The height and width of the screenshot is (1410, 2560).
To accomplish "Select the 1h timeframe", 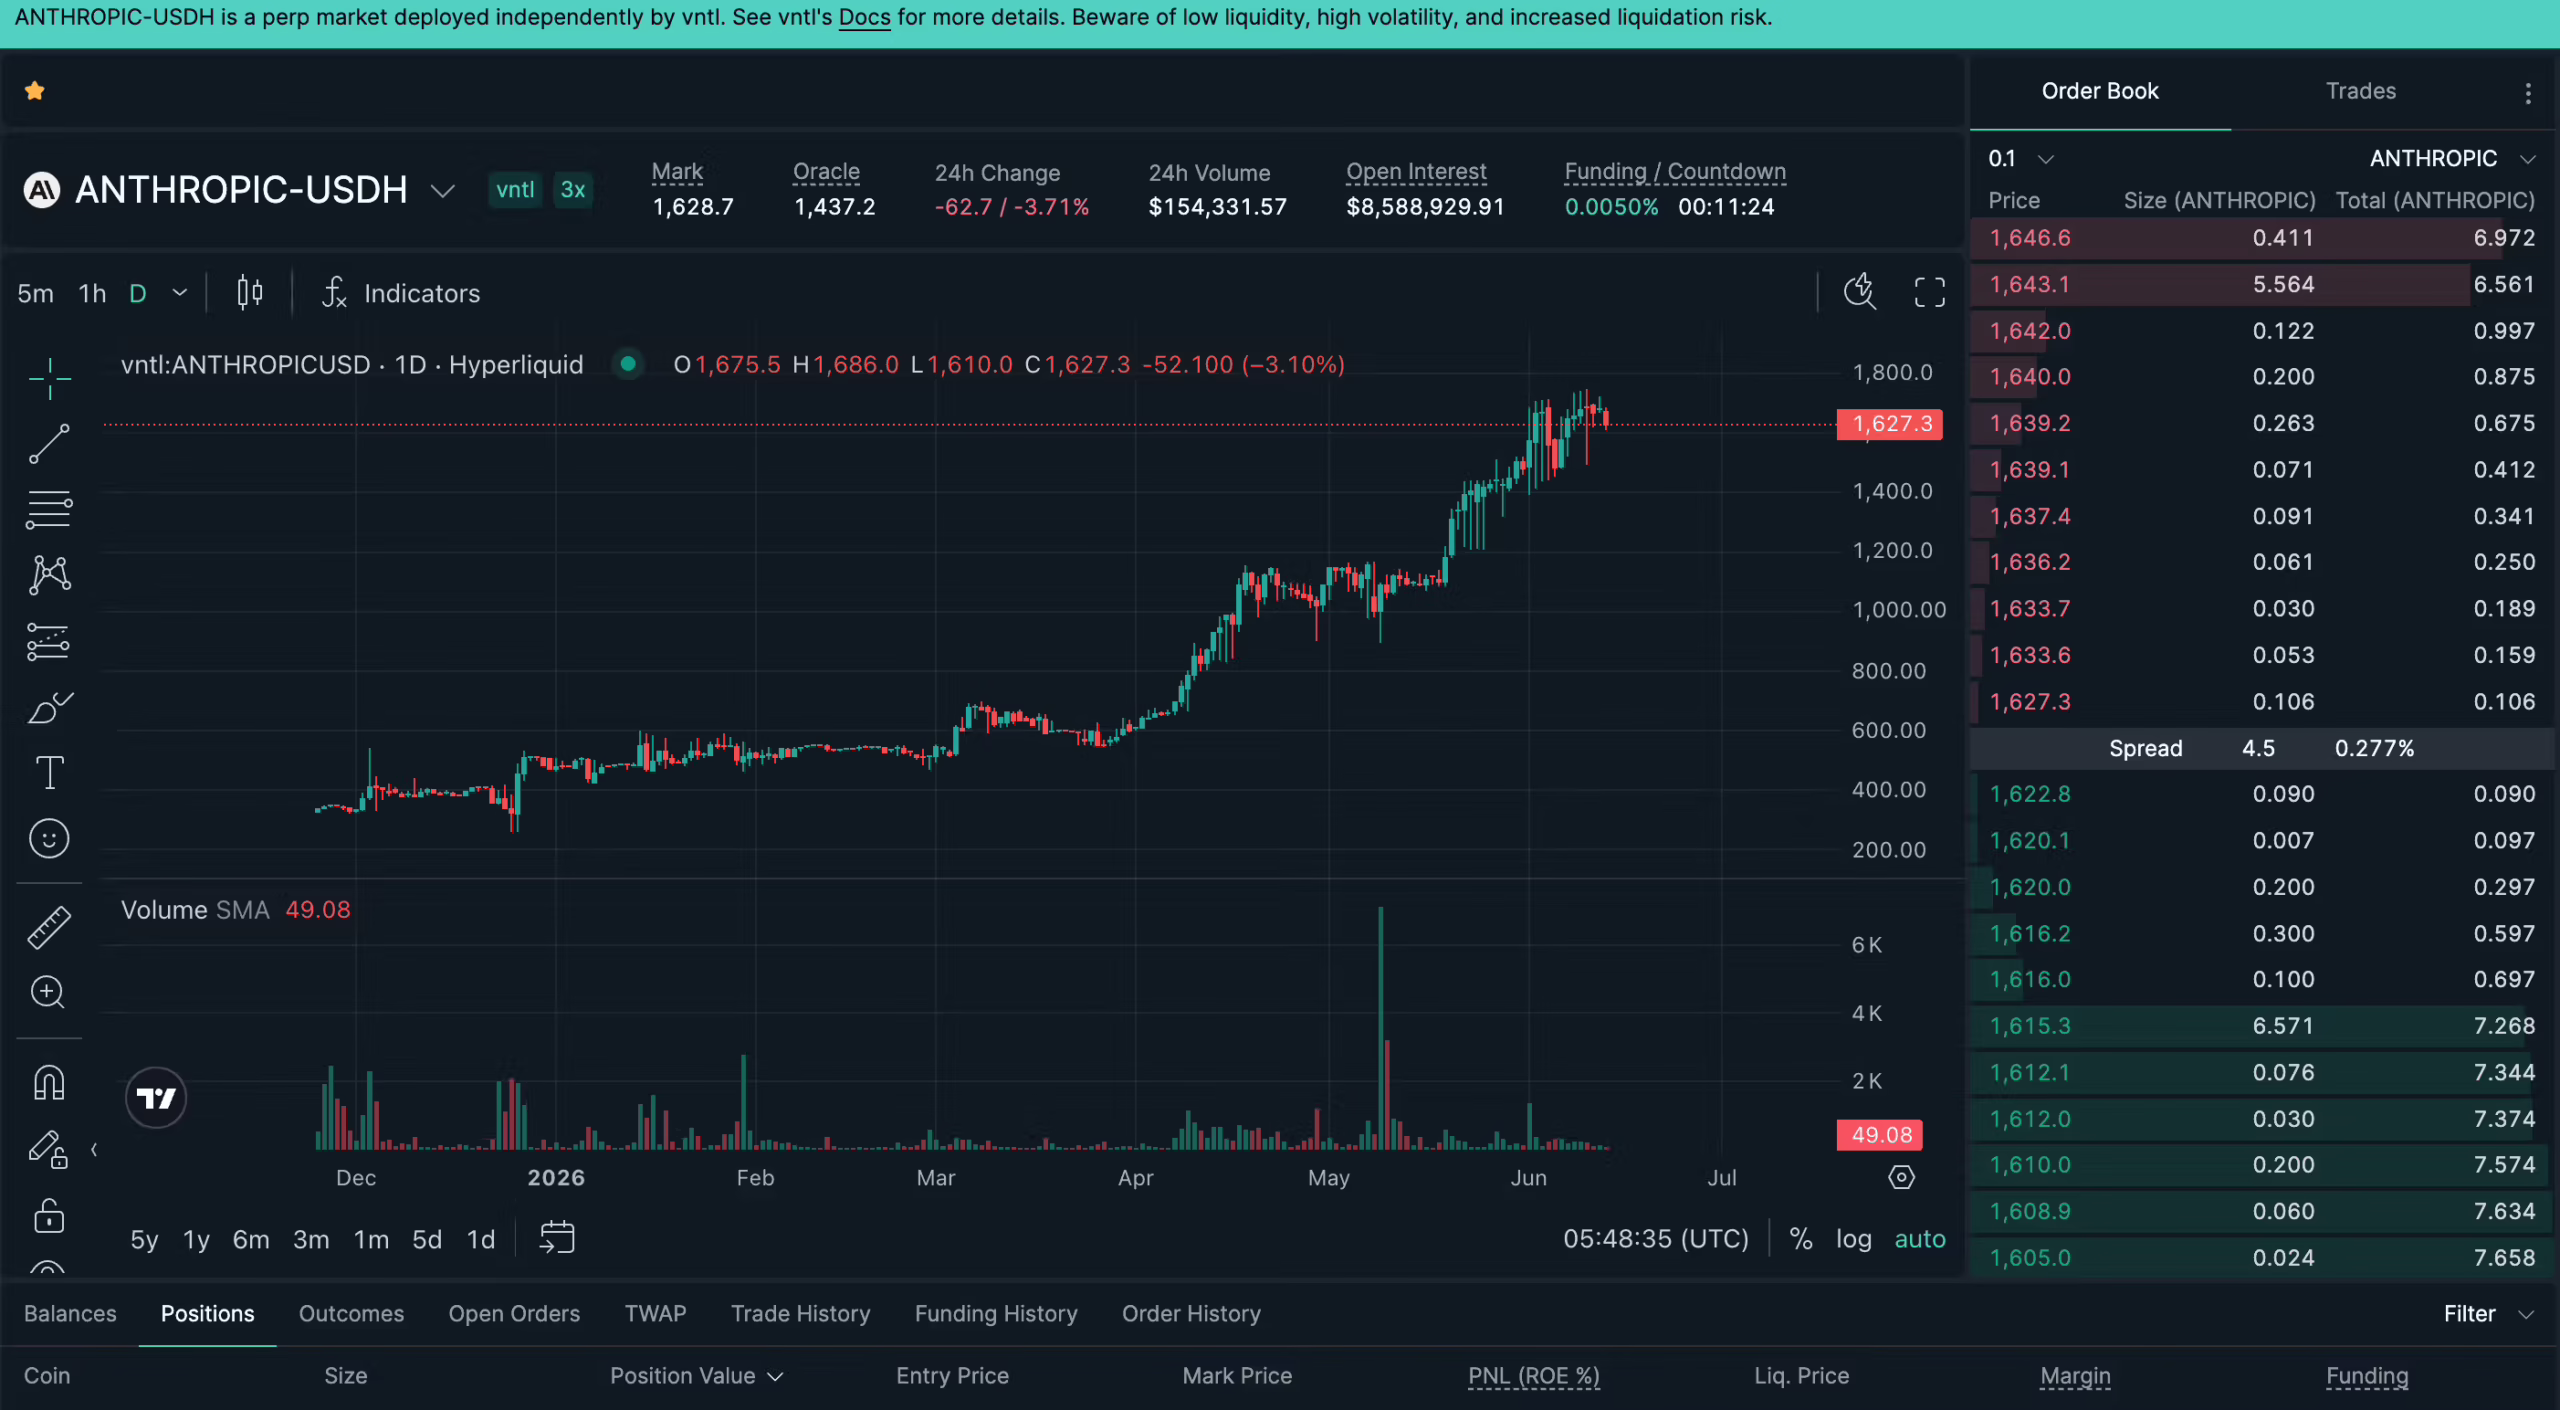I will point(92,293).
